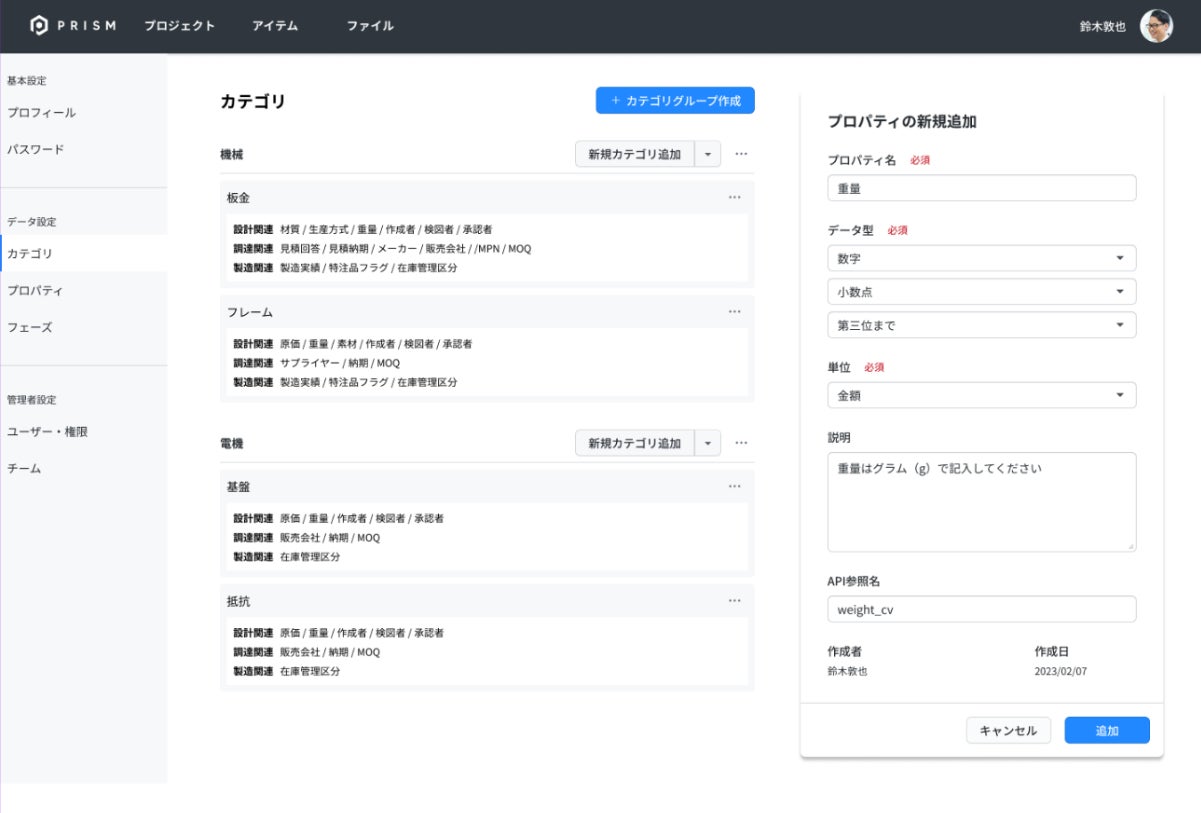Open the ファイル menu
The height and width of the screenshot is (813, 1201).
pos(370,26)
